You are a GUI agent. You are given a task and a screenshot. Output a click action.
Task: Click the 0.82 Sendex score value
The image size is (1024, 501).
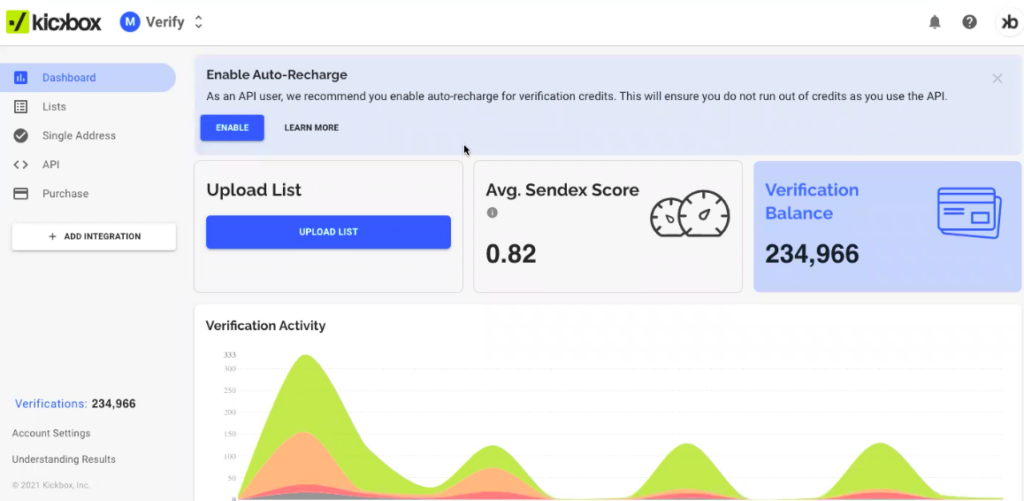(511, 253)
